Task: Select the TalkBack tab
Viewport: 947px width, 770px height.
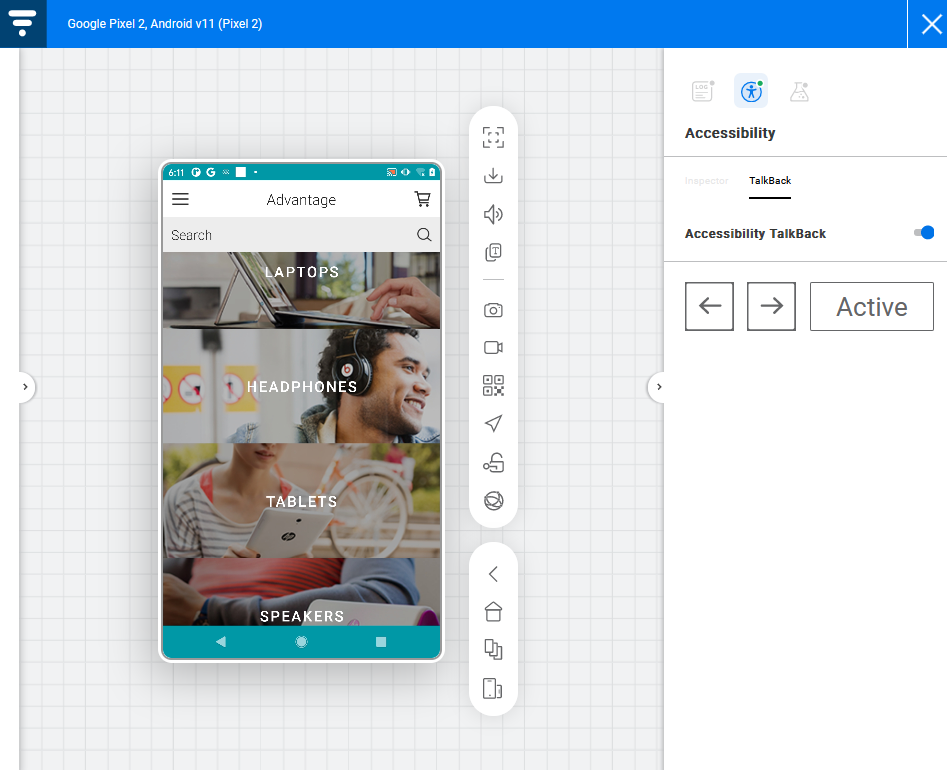Action: pos(770,181)
